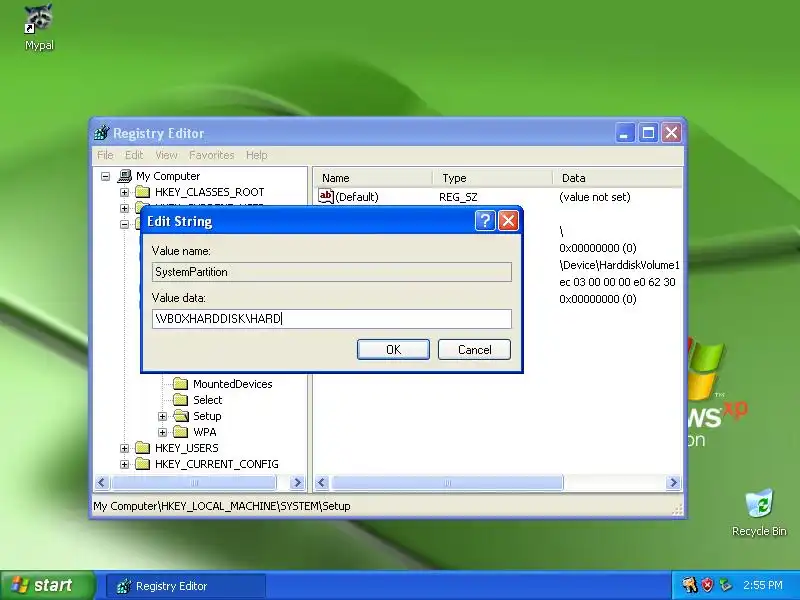Select the 'ec 03 00 00 00 e0 62 30' data
This screenshot has width=800, height=600.
point(617,282)
